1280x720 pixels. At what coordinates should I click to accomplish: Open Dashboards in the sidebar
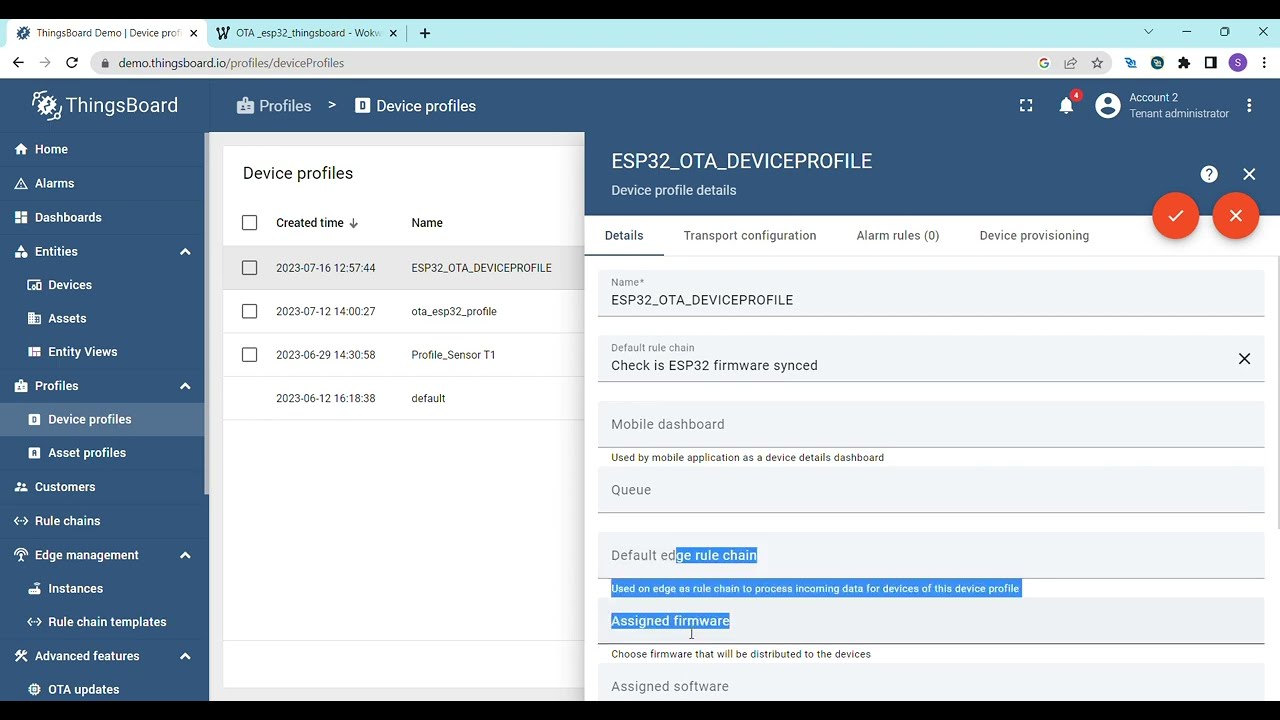coord(104,217)
